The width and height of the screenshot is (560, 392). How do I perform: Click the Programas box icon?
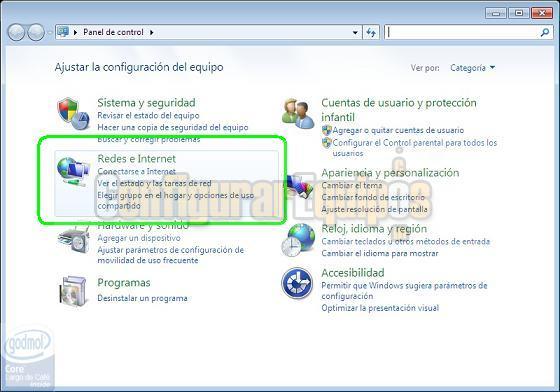click(73, 290)
